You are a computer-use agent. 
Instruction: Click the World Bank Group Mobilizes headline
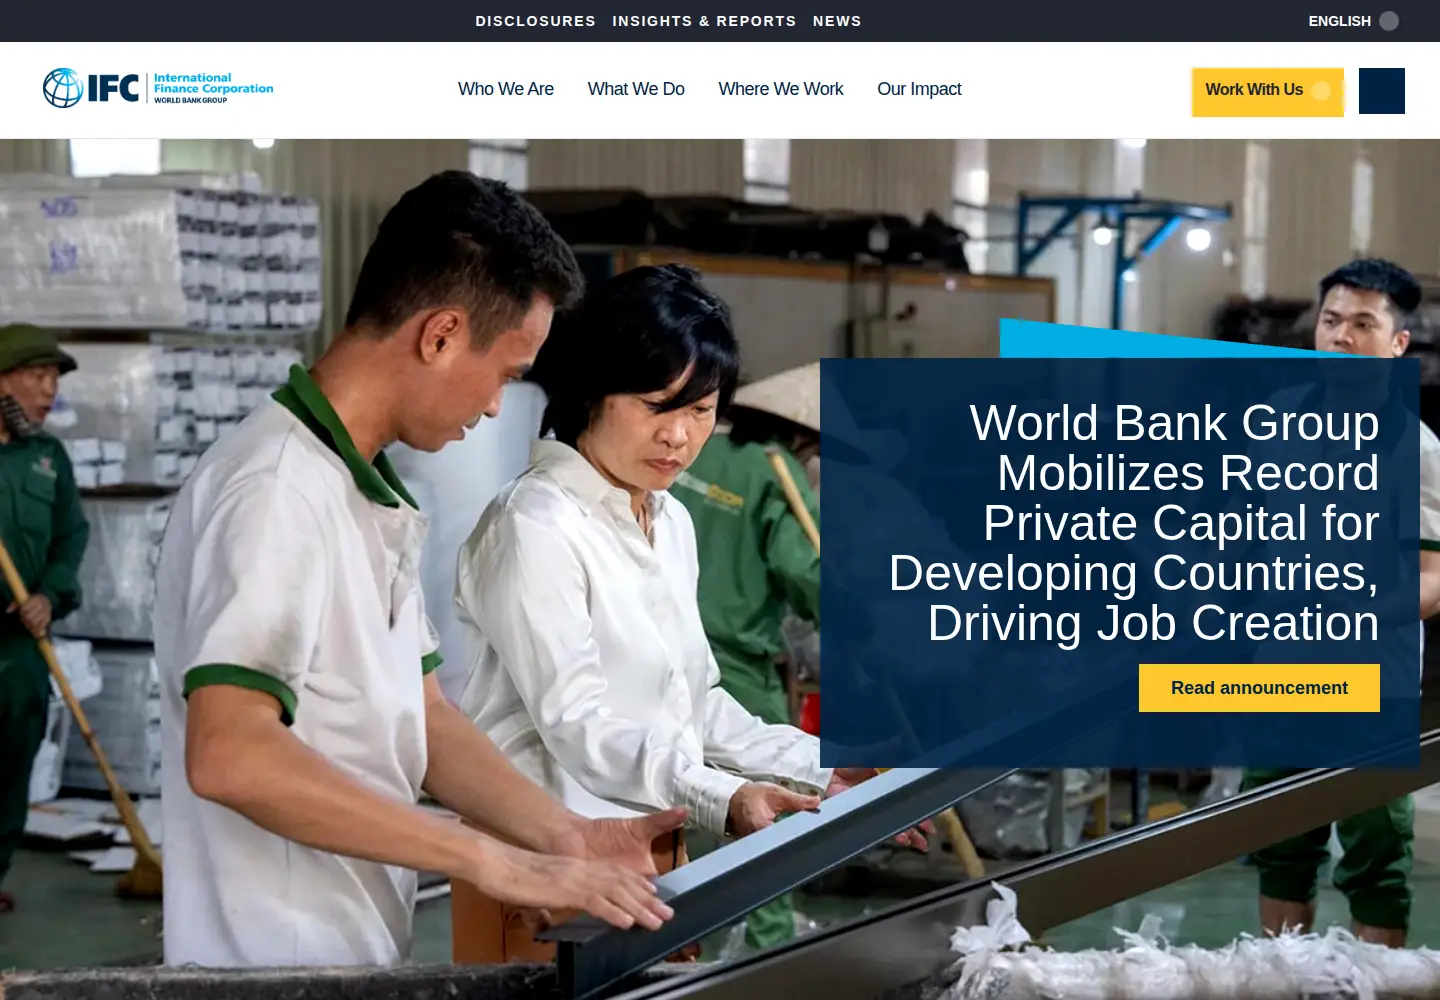tap(1134, 523)
